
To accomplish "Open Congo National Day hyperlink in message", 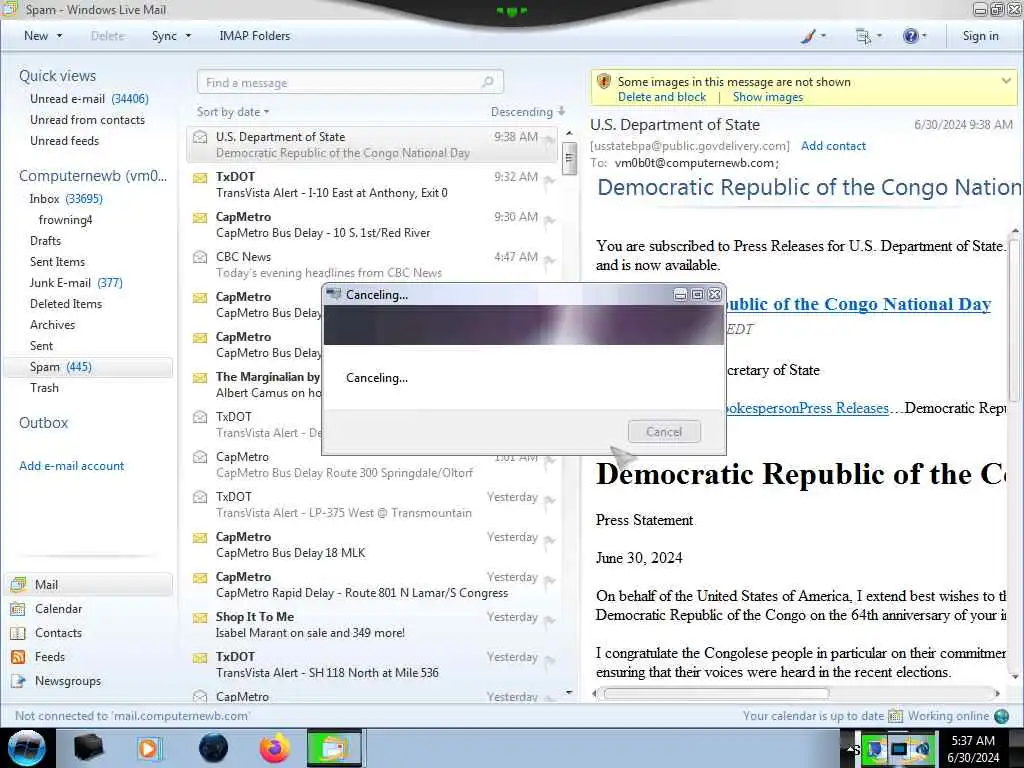I will coord(859,304).
